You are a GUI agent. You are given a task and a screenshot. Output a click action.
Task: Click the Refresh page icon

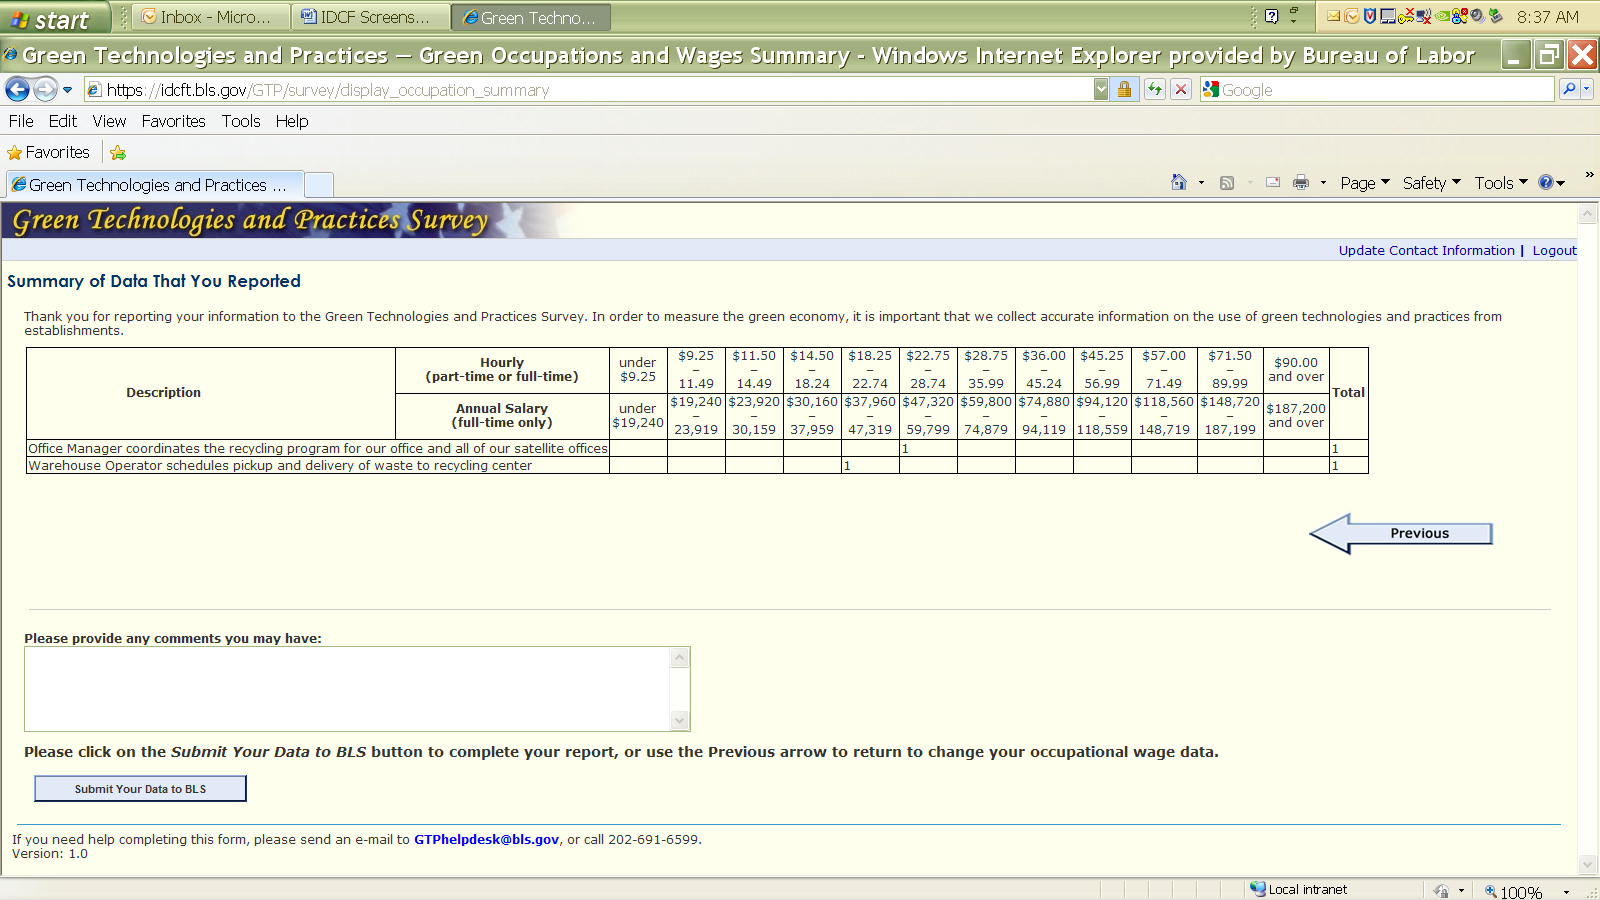click(x=1155, y=90)
